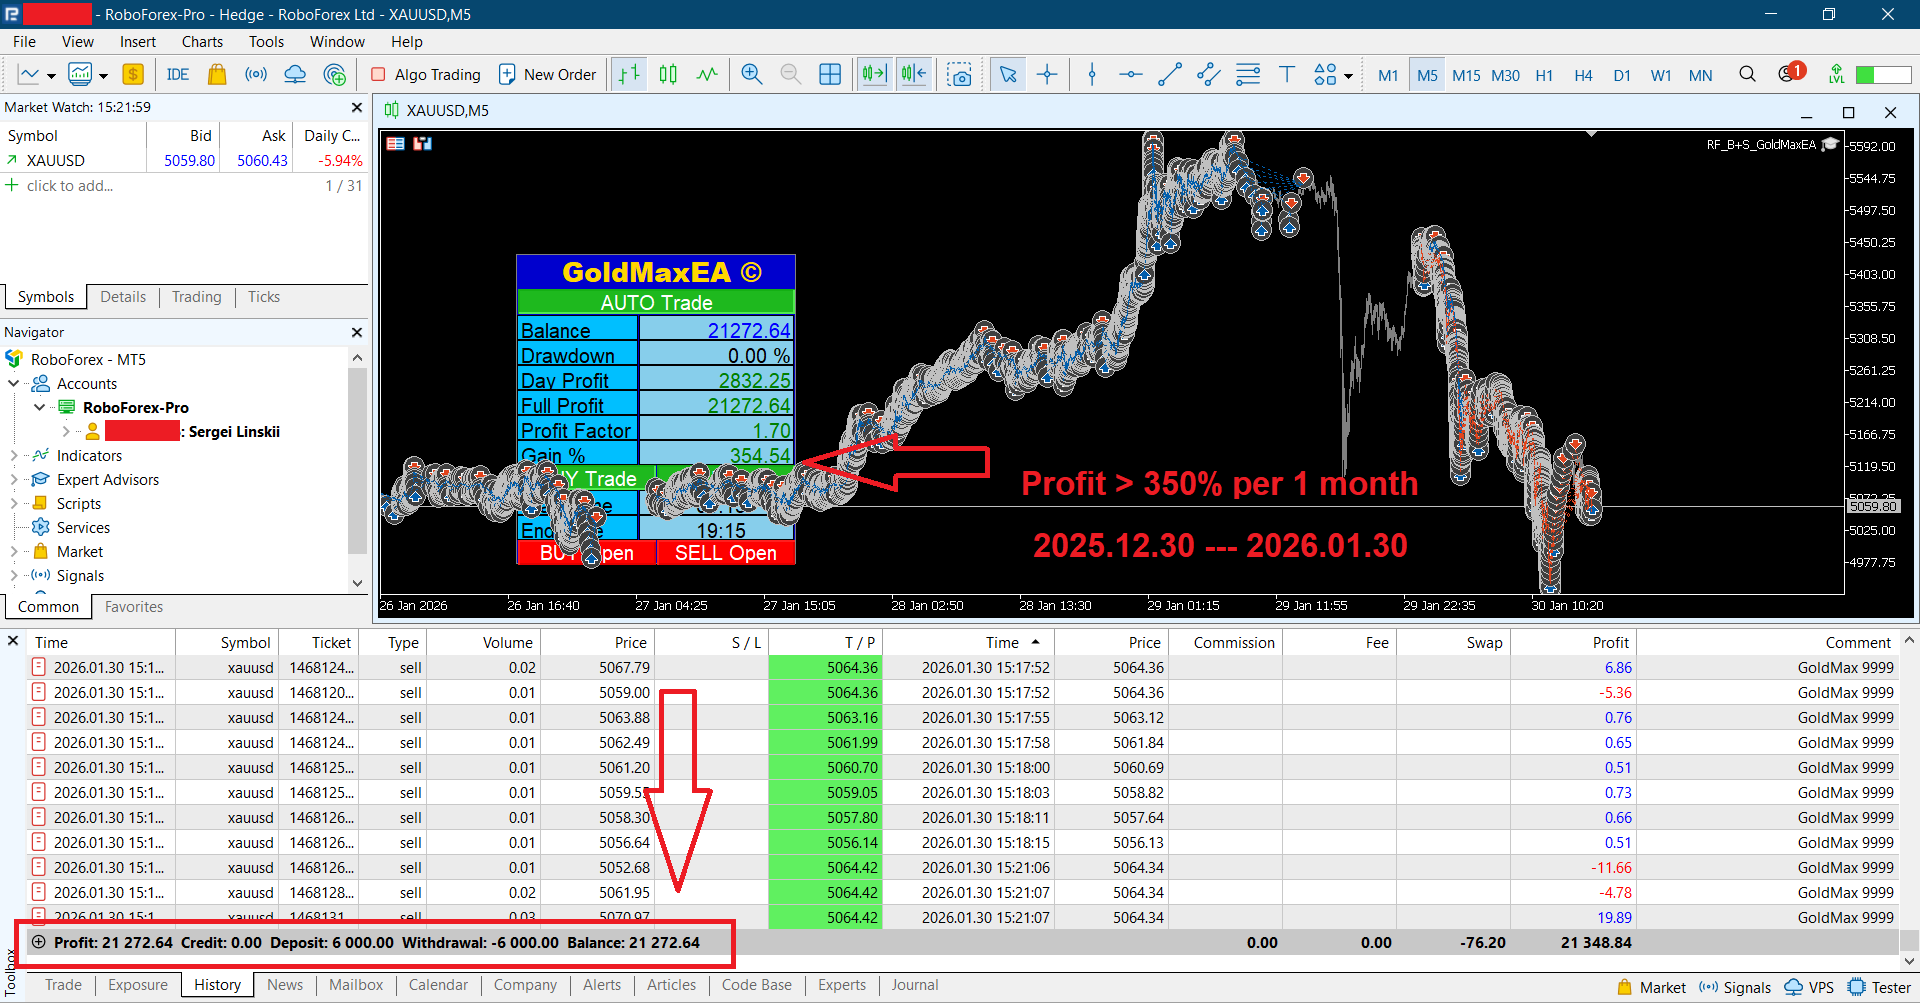This screenshot has width=1920, height=1003.
Task: Collapse the RoboForex-Pro server node
Action: (40, 407)
